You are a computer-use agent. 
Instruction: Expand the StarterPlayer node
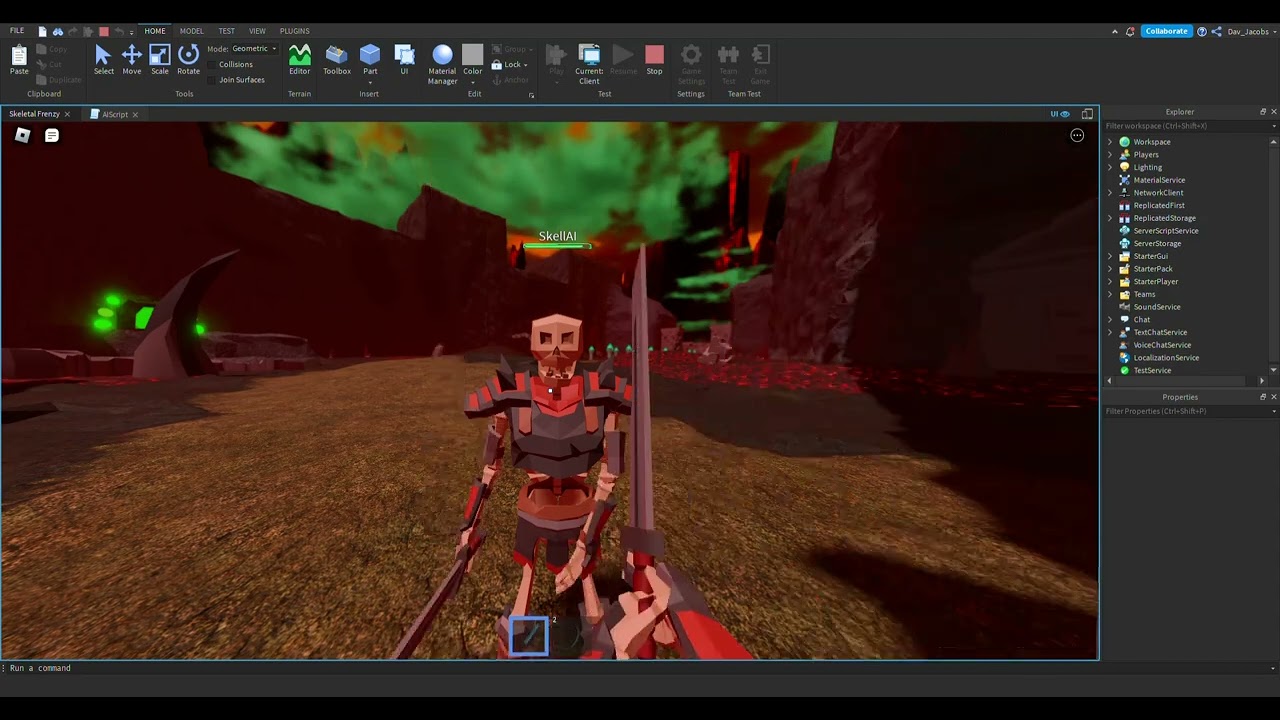tap(1110, 282)
